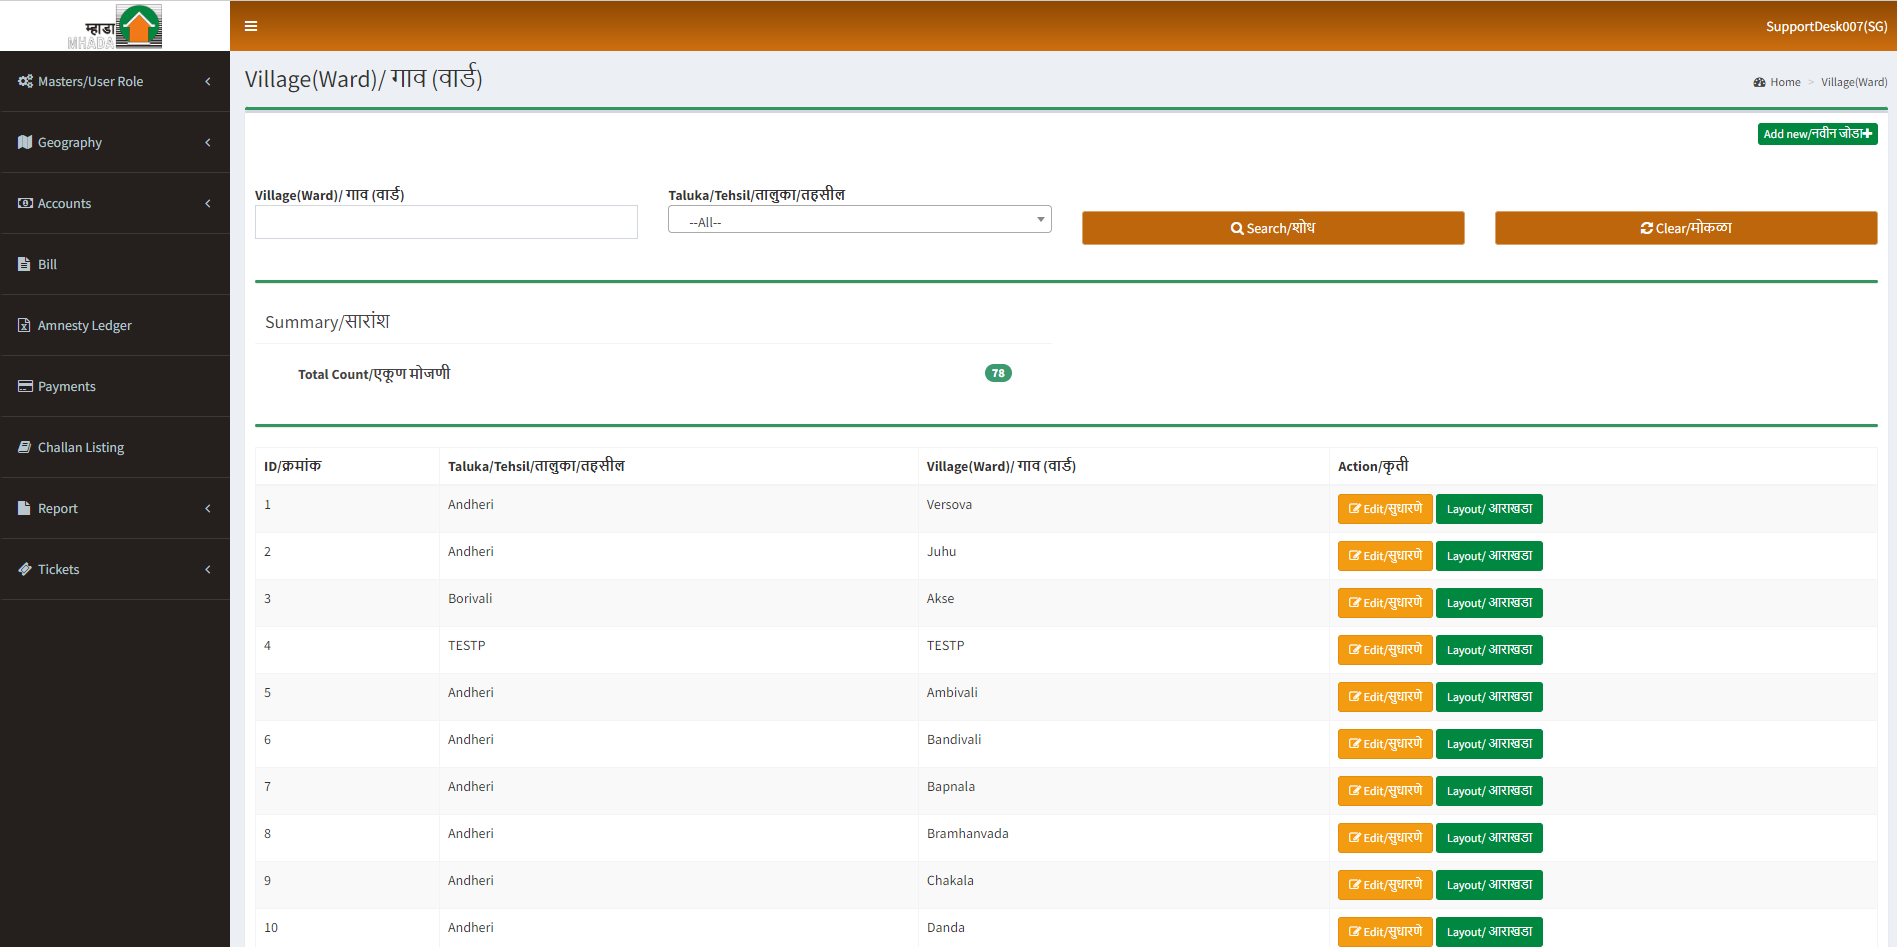This screenshot has width=1897, height=947.
Task: Click the hamburger menu toggle icon
Action: click(251, 26)
